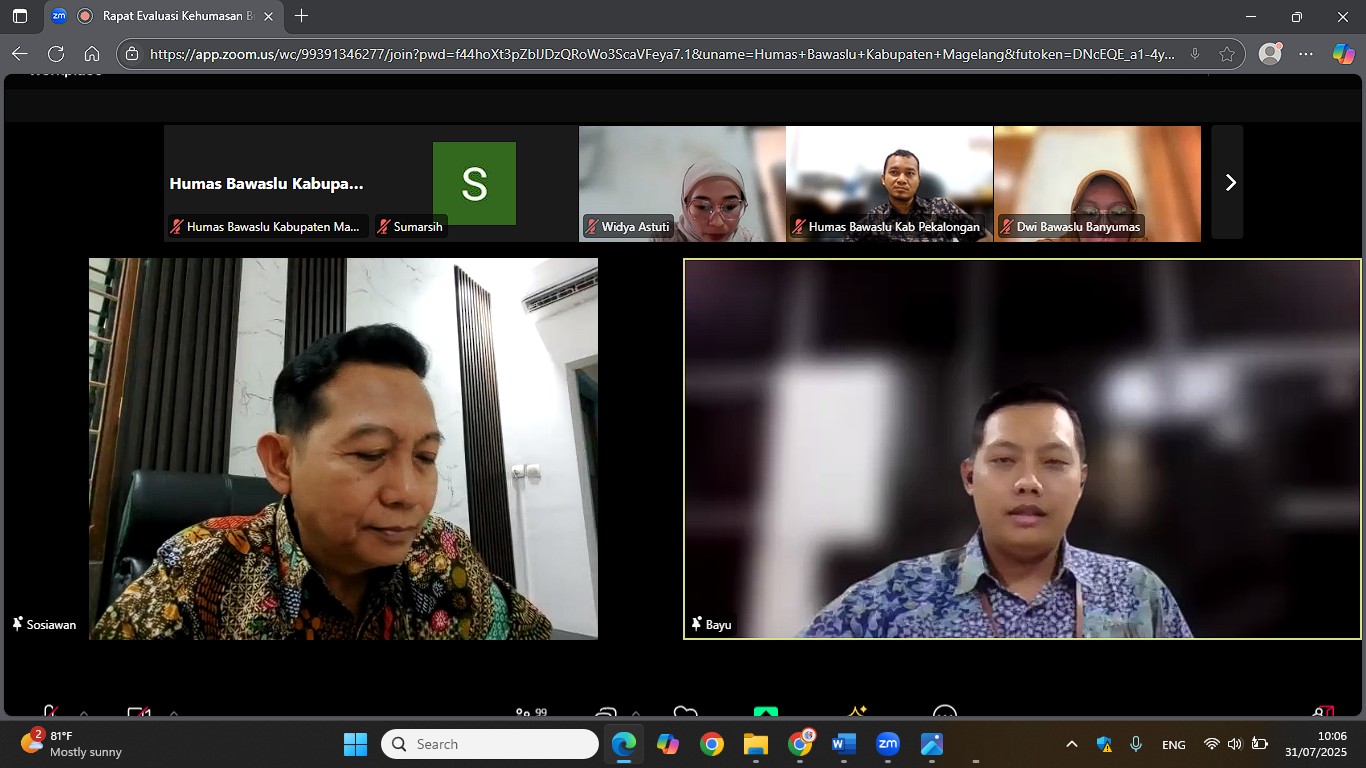Click the browser home icon
The width and height of the screenshot is (1366, 768).
click(x=92, y=54)
